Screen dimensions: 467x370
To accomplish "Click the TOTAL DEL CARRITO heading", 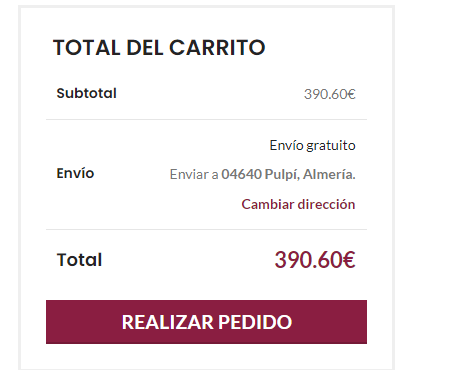I will point(159,47).
